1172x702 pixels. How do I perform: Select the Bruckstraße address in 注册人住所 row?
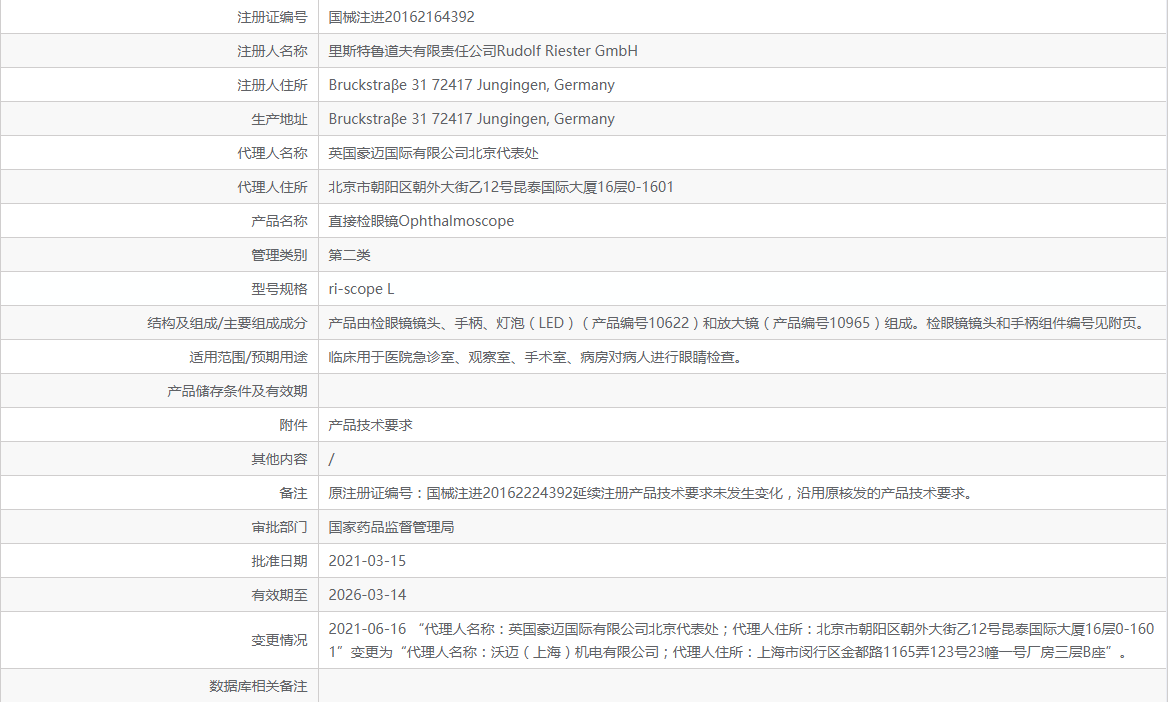[x=472, y=85]
